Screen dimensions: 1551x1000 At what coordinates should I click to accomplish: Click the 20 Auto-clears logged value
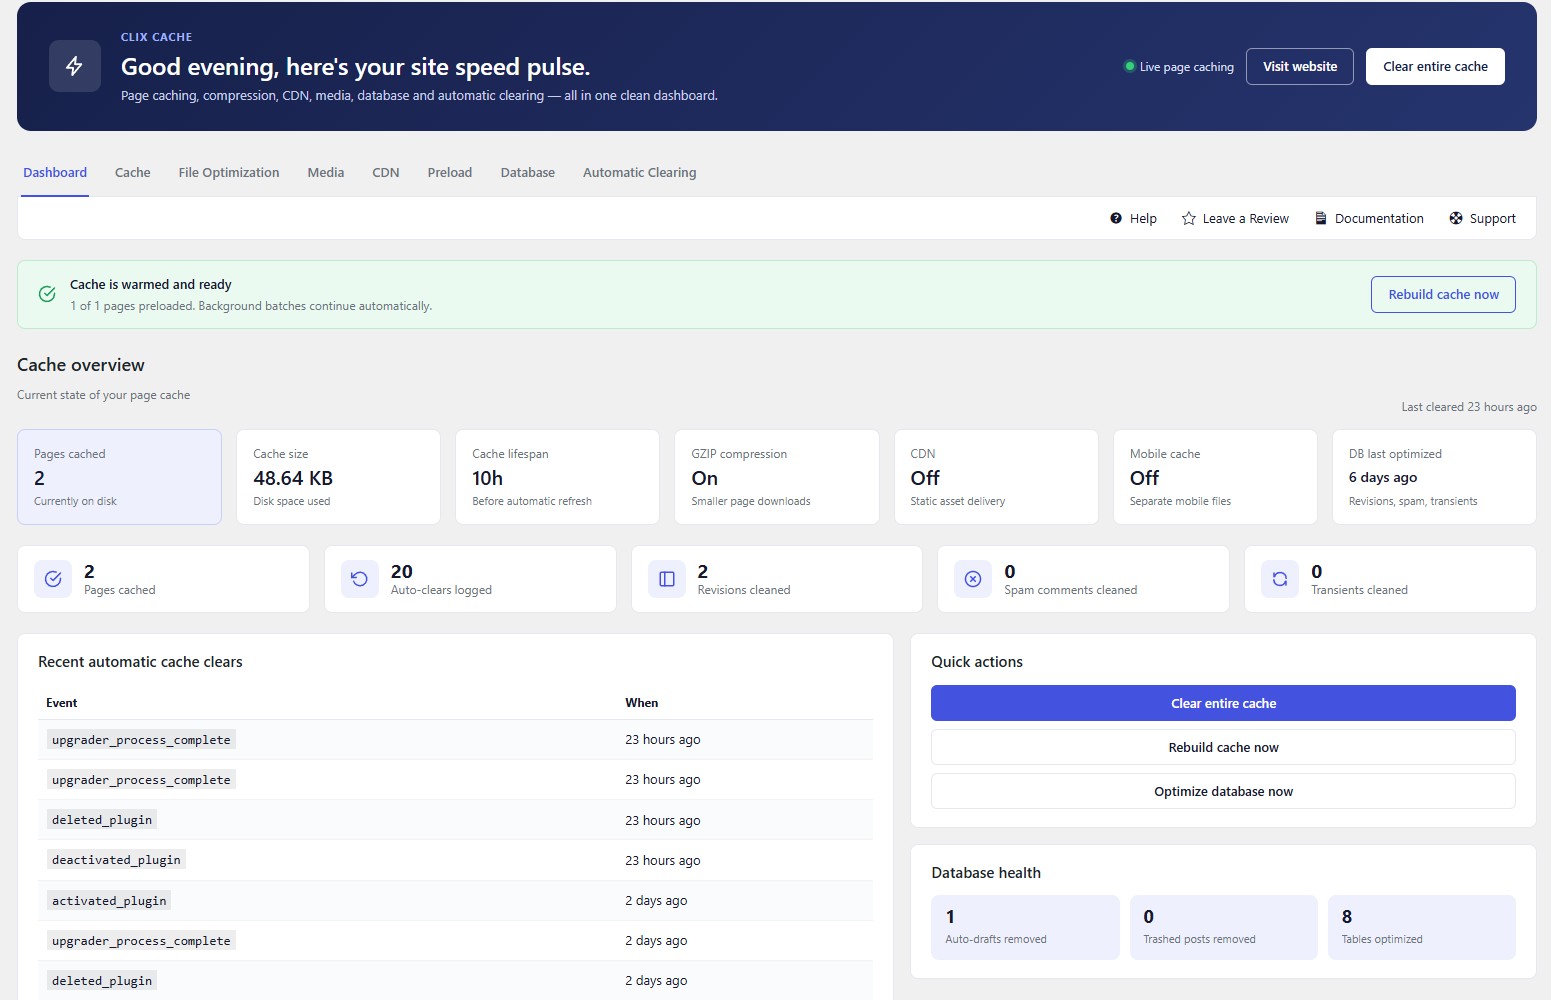click(402, 571)
